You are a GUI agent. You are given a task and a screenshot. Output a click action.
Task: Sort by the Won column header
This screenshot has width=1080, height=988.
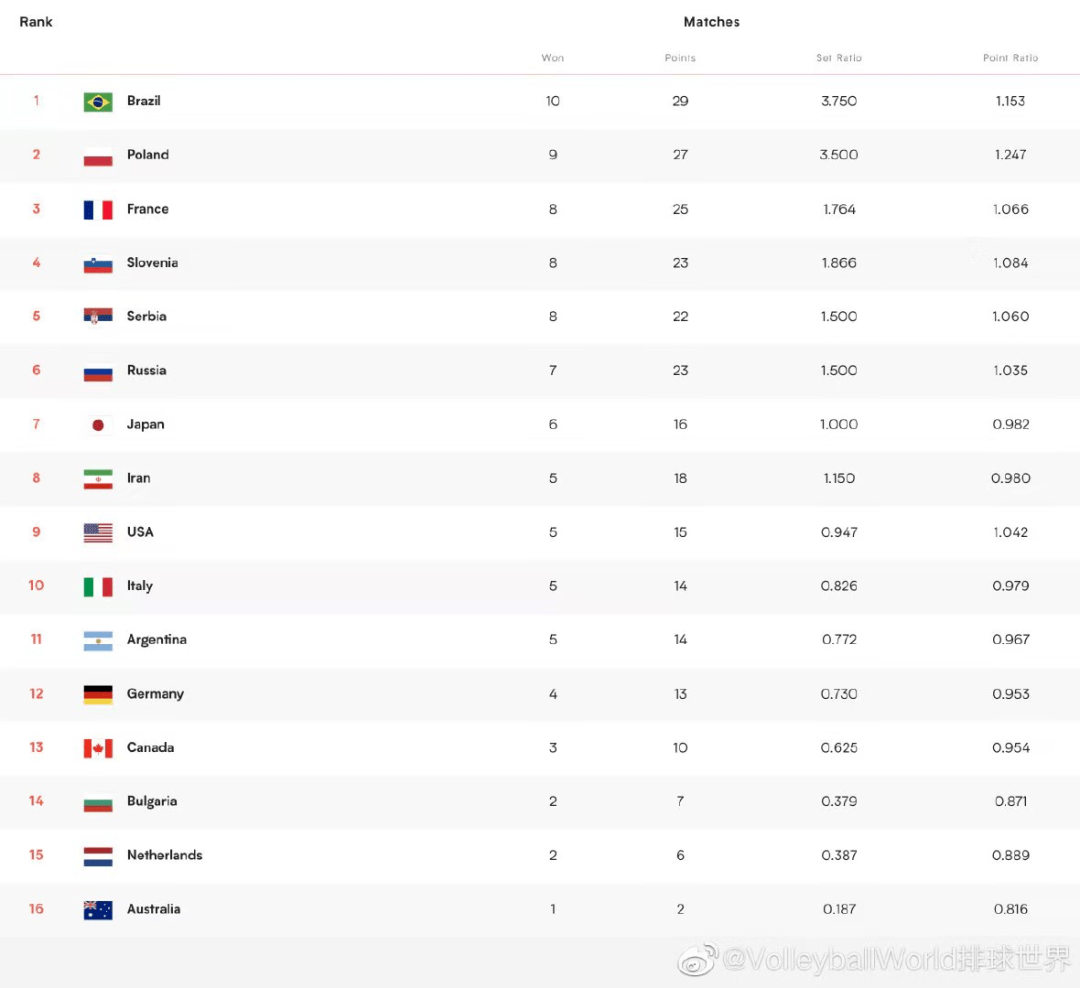[x=552, y=58]
